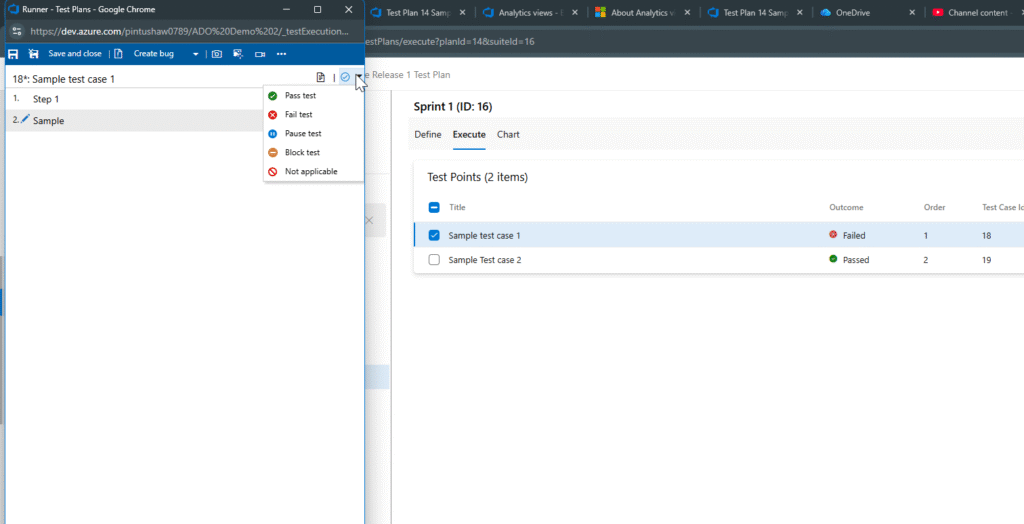Expand the Create bug dropdown arrow
This screenshot has width=1024, height=524.
(x=195, y=54)
